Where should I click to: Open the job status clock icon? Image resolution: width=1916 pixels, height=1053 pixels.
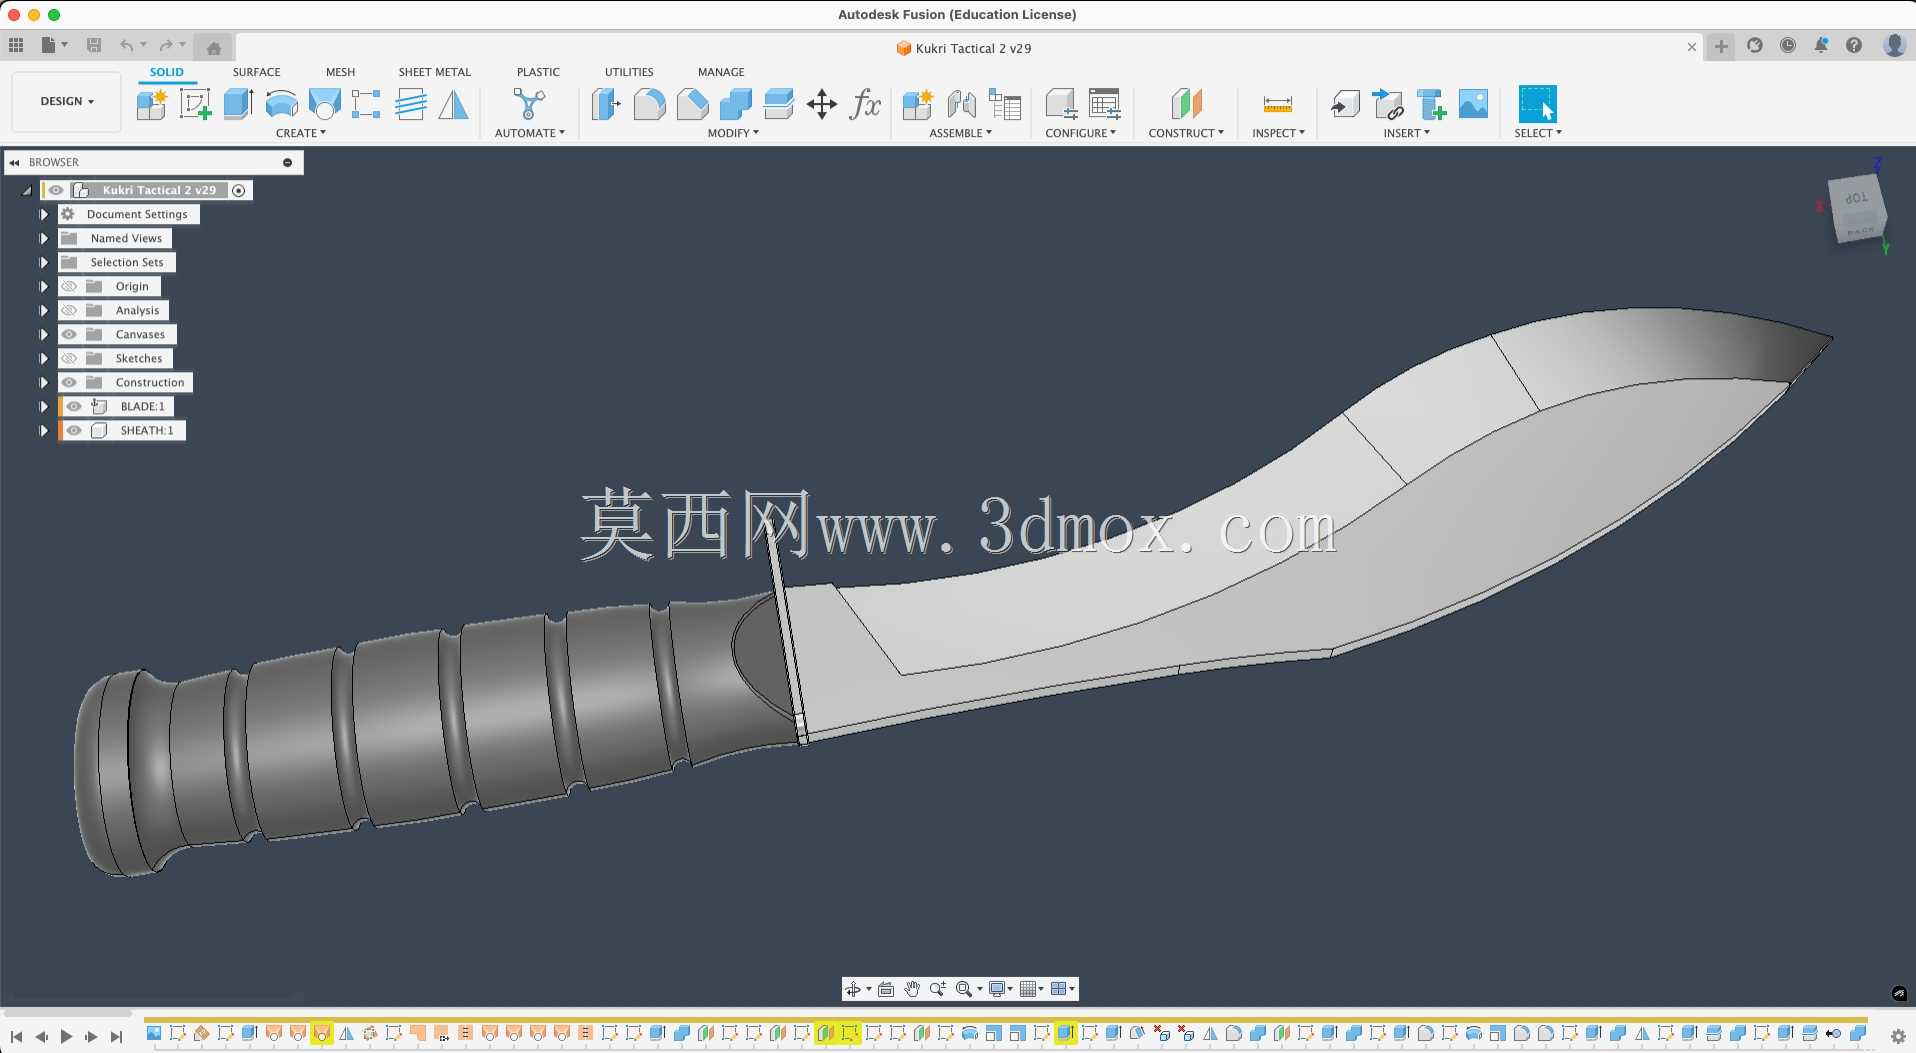pos(1788,46)
